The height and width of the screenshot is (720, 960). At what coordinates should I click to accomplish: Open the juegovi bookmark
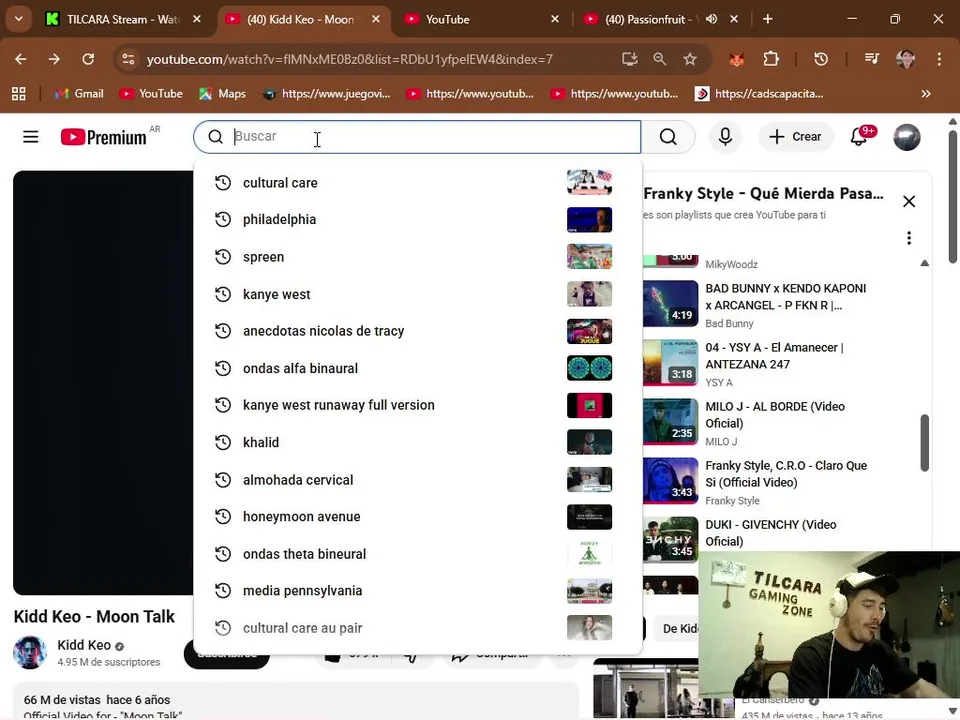327,94
